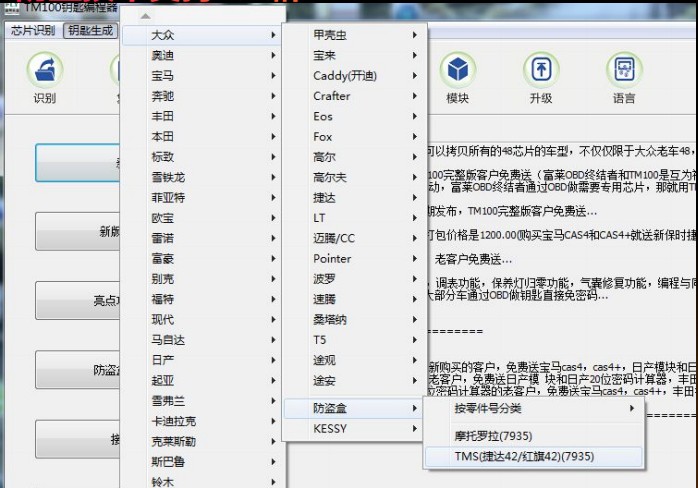The height and width of the screenshot is (488, 698).
Task: Choose 捷达 in the model submenu
Action: click(354, 198)
